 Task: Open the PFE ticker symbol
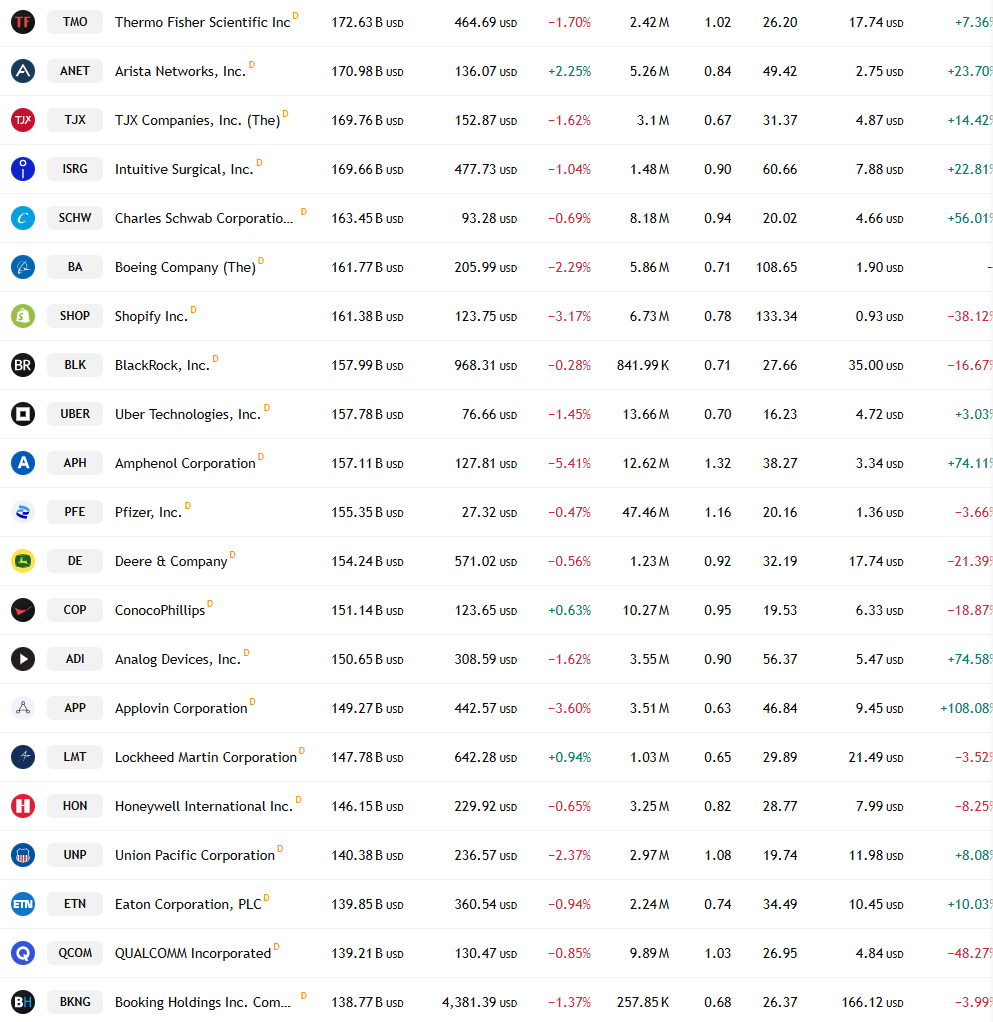point(75,512)
